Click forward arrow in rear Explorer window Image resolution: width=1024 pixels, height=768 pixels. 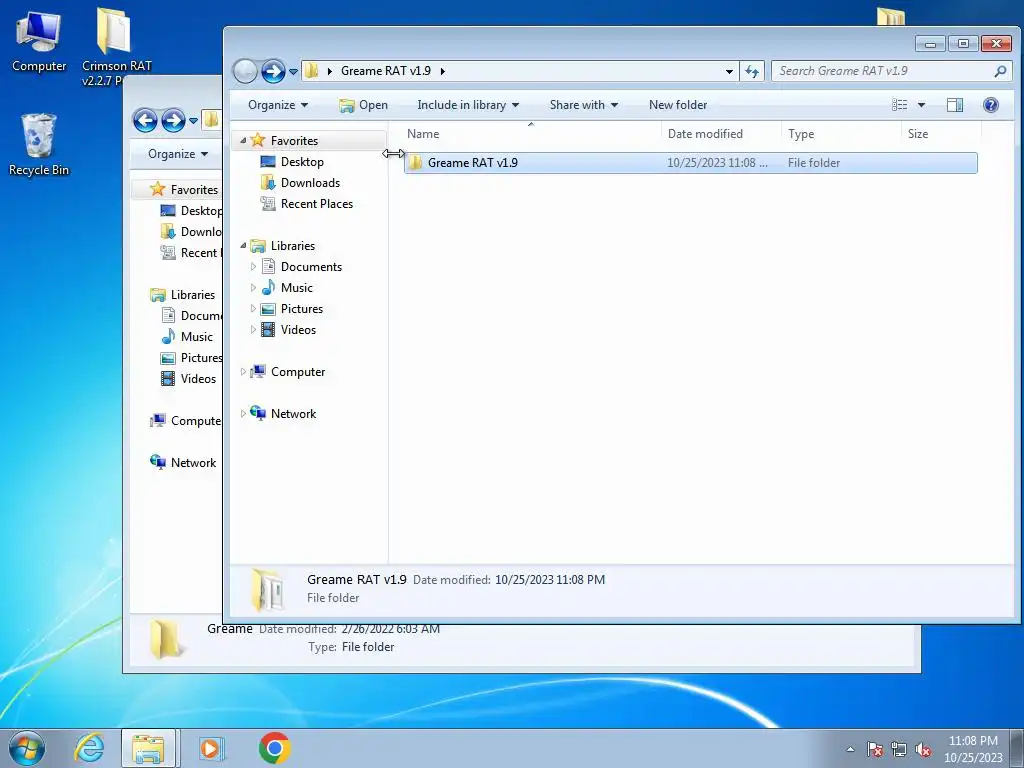pyautogui.click(x=173, y=120)
